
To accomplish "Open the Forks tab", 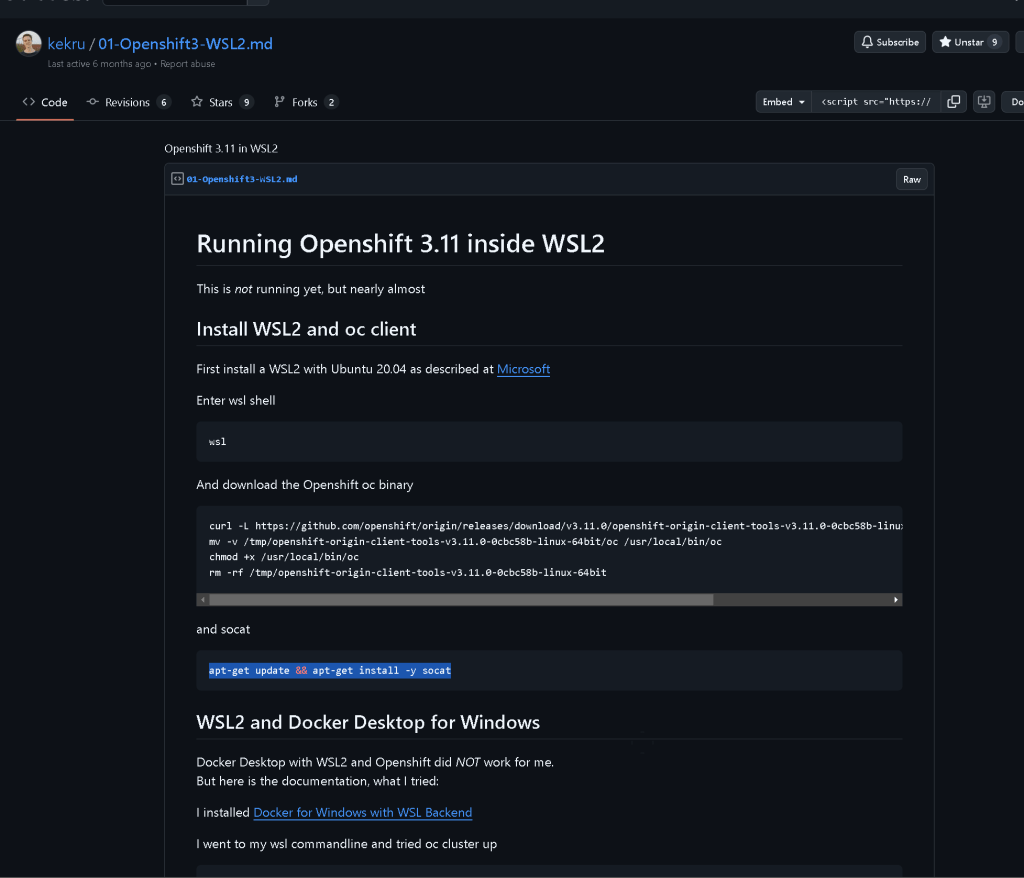I will [x=305, y=103].
